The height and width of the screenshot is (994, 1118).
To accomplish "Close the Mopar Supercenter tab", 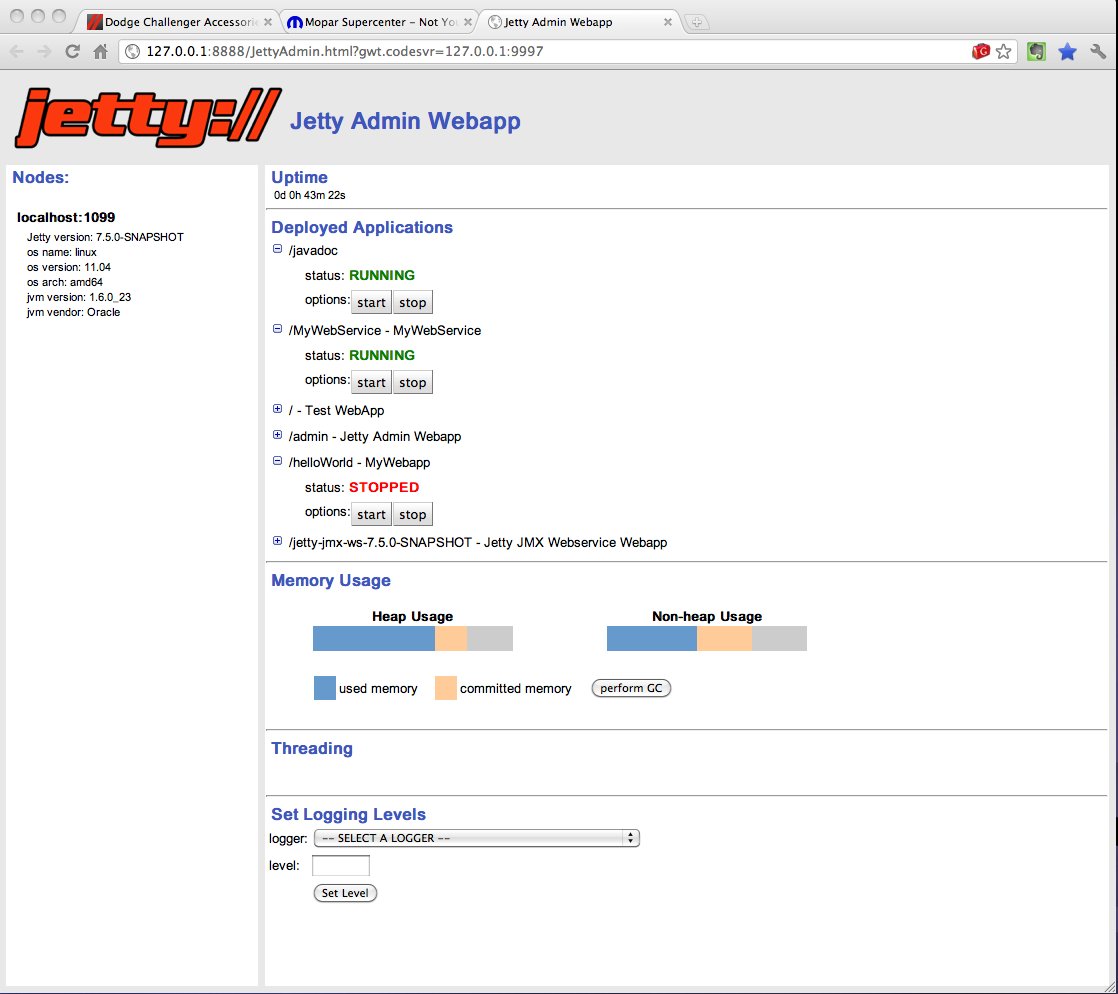I will click(468, 22).
